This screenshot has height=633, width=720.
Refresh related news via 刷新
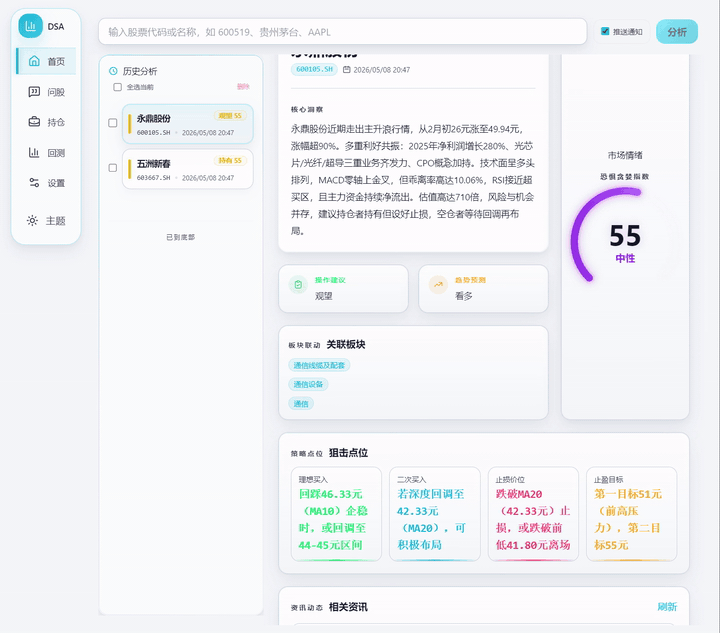pyautogui.click(x=667, y=607)
